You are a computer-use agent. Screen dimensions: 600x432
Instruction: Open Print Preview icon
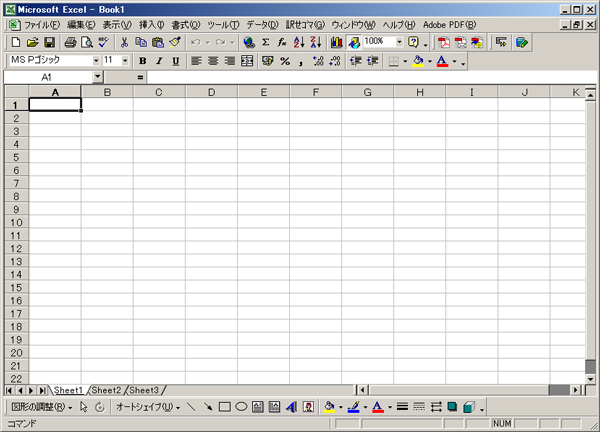[87, 42]
